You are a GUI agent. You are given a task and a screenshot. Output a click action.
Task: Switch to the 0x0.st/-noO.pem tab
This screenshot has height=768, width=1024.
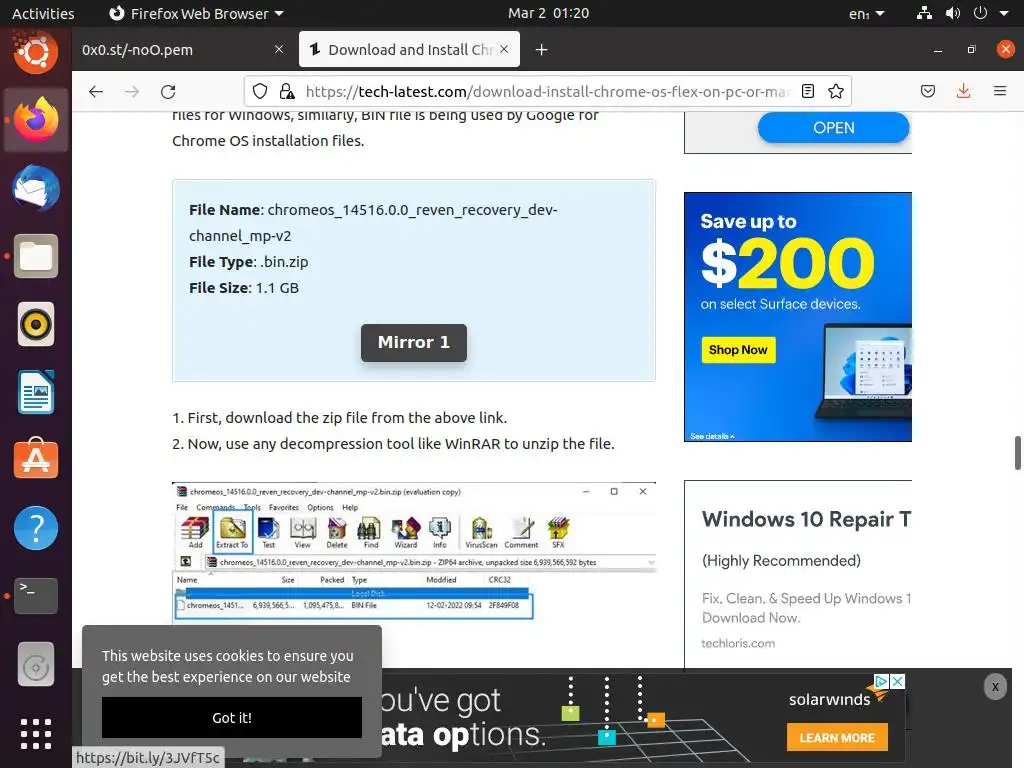coord(176,50)
